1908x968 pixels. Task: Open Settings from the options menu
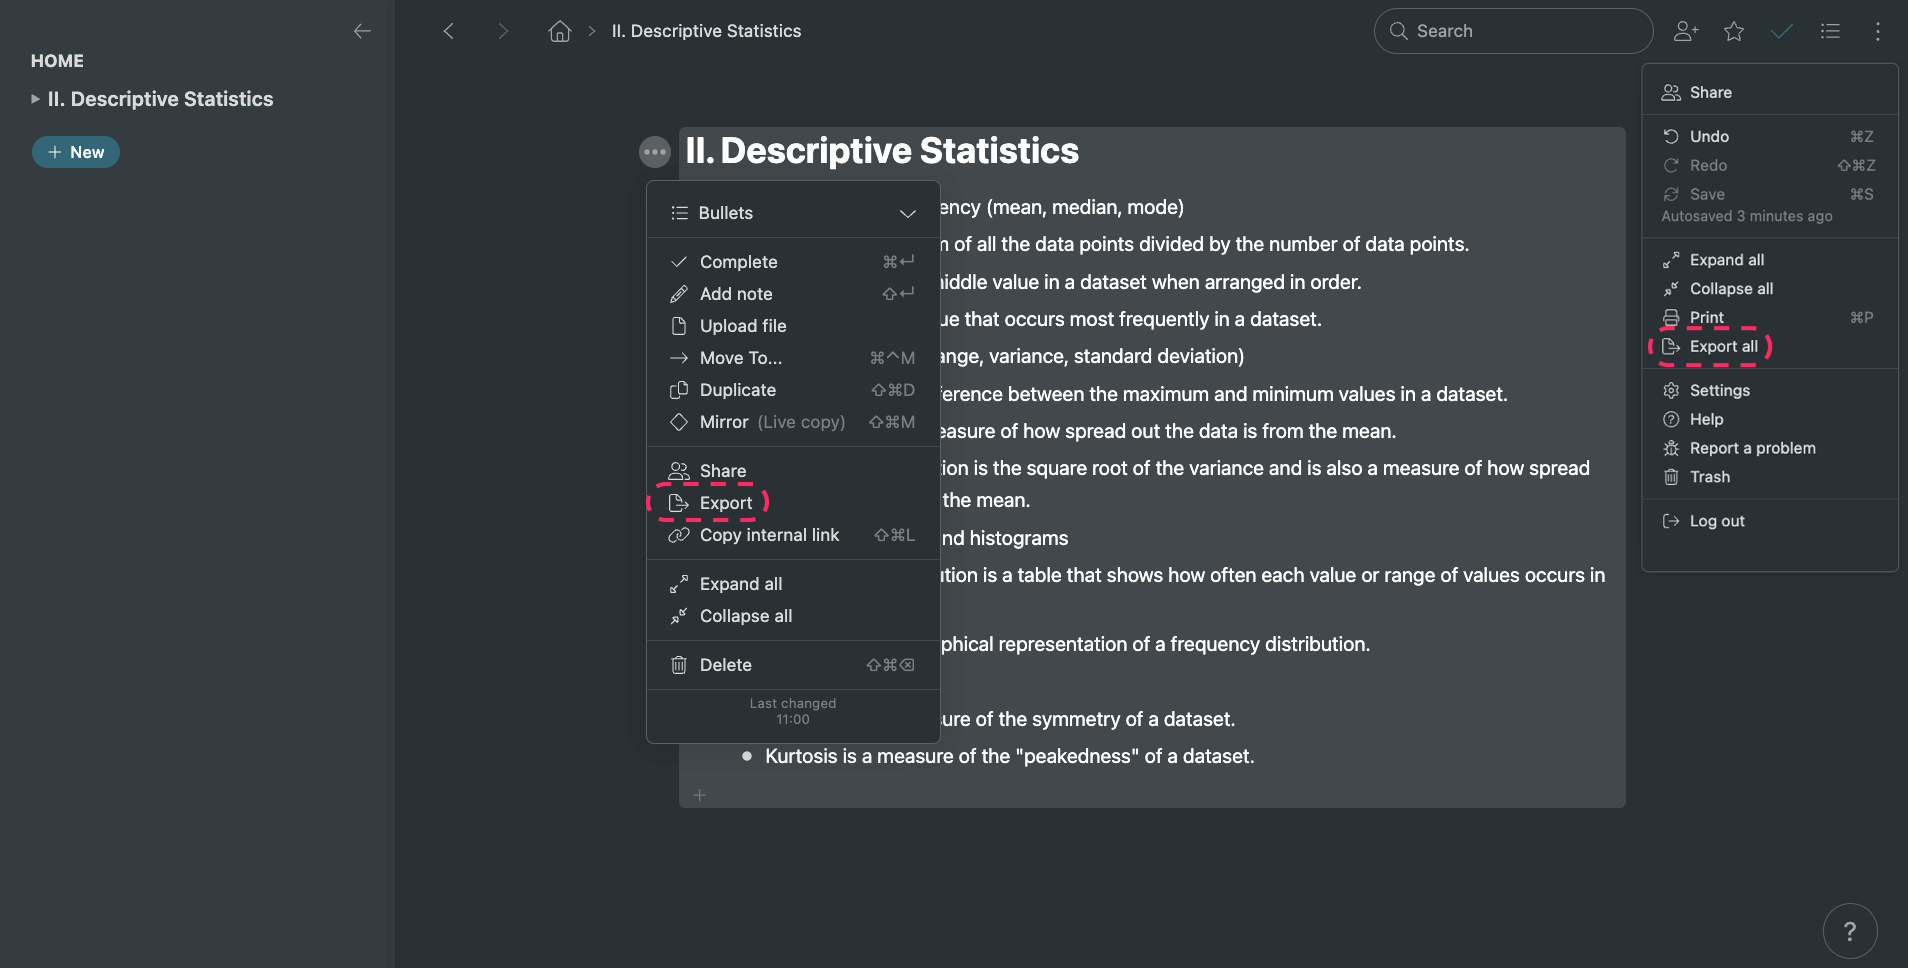(x=1719, y=390)
